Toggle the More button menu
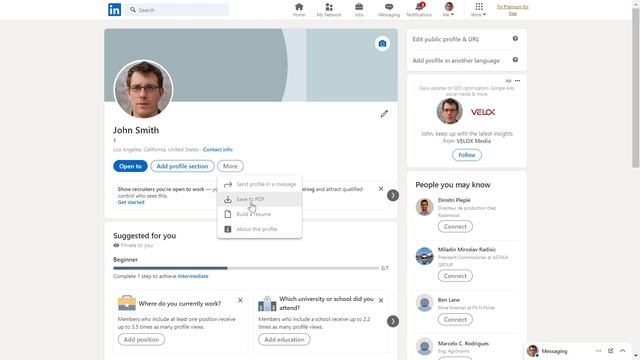 click(230, 166)
